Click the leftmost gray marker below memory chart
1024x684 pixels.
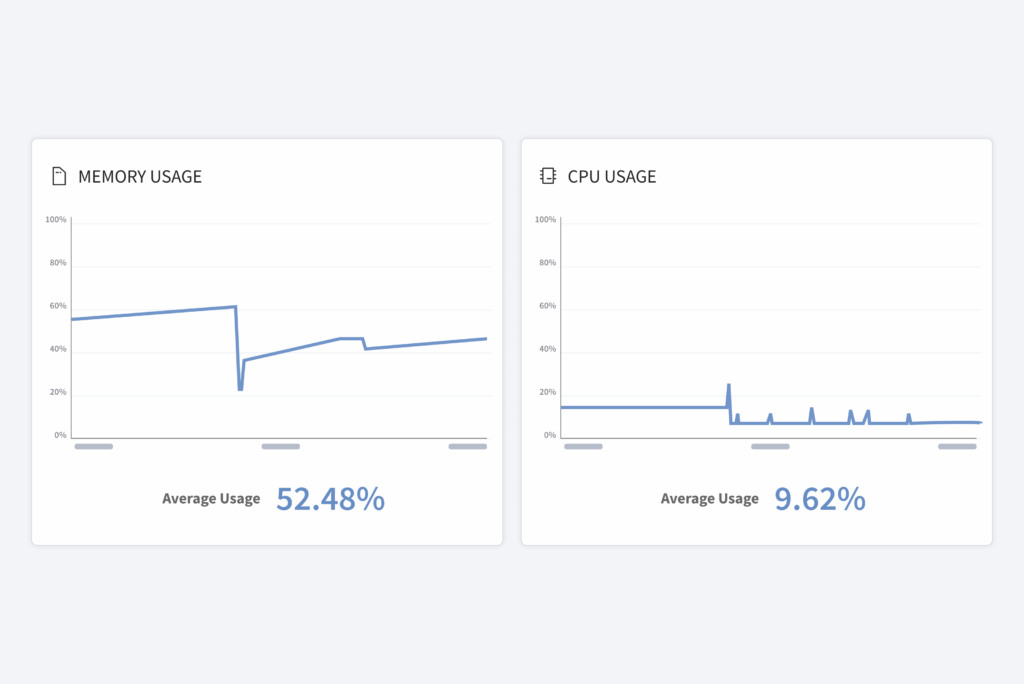pos(94,446)
